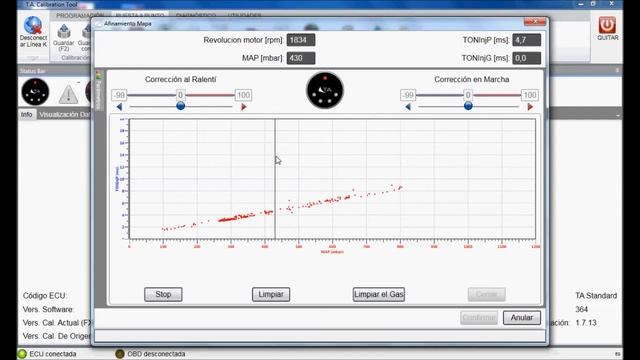This screenshot has height=360, width=640.
Task: Click the Ralentí slider 0 center value box
Action: click(x=180, y=95)
